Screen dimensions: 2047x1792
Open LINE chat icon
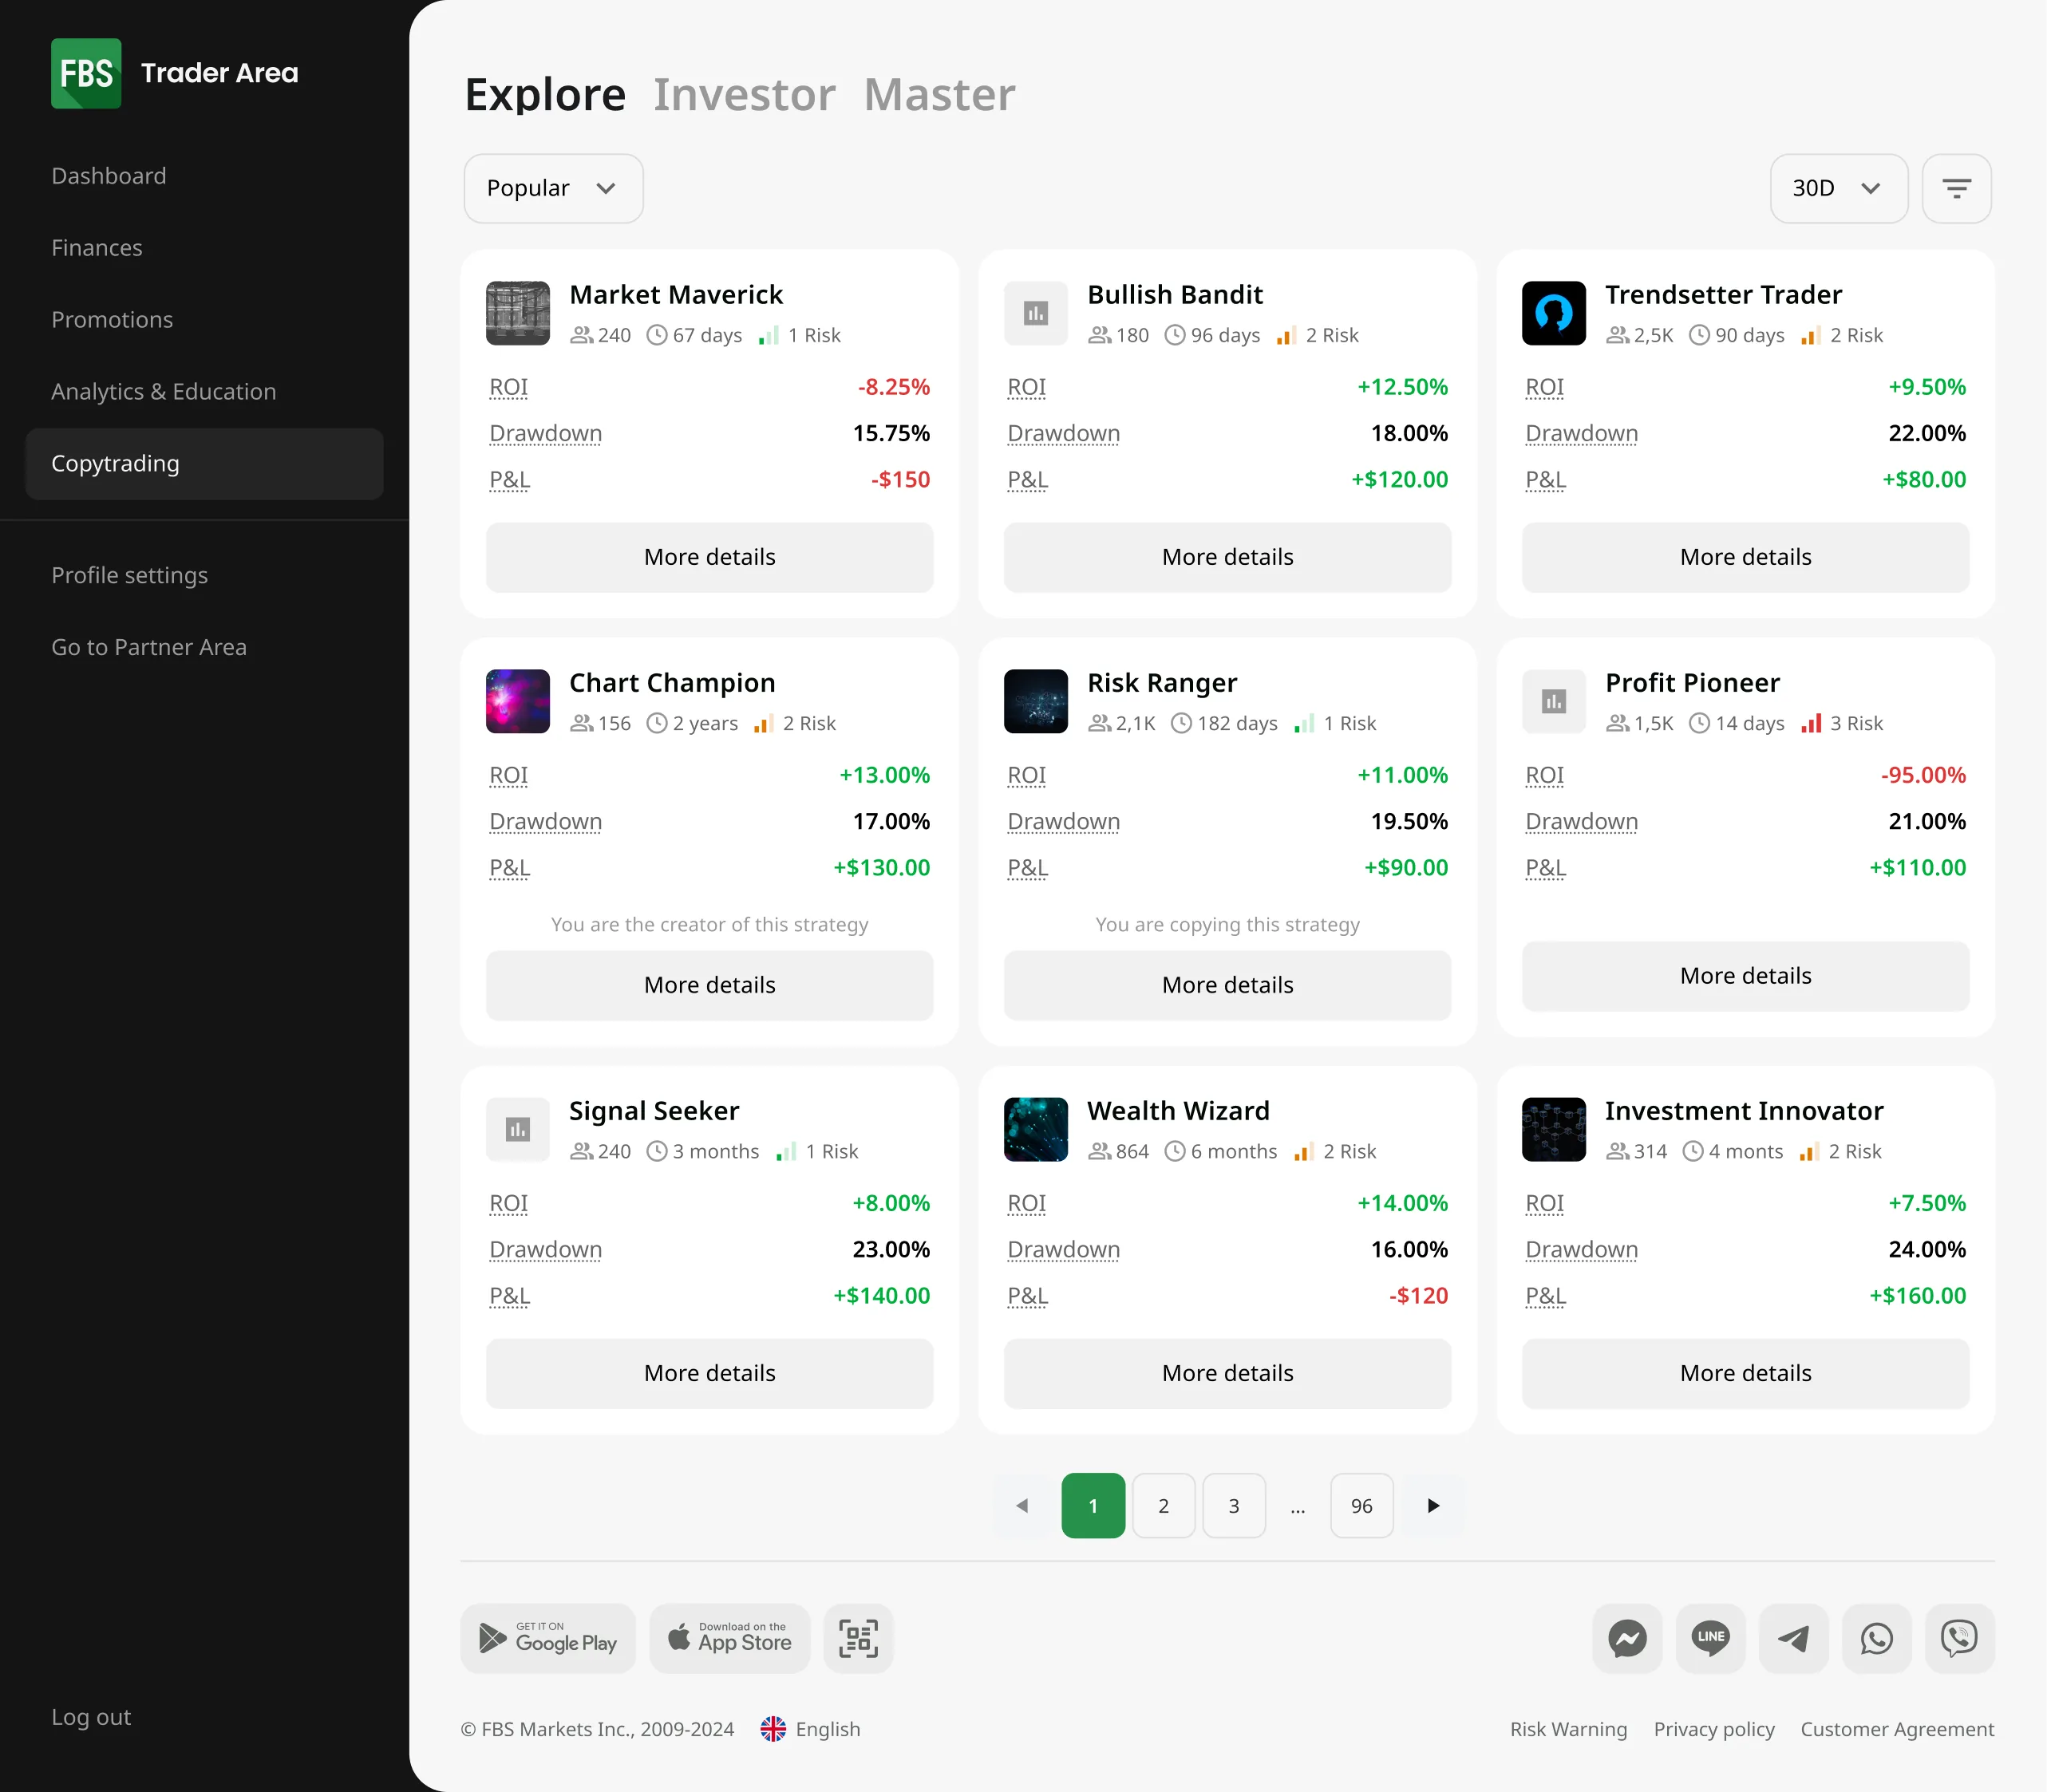(x=1710, y=1638)
